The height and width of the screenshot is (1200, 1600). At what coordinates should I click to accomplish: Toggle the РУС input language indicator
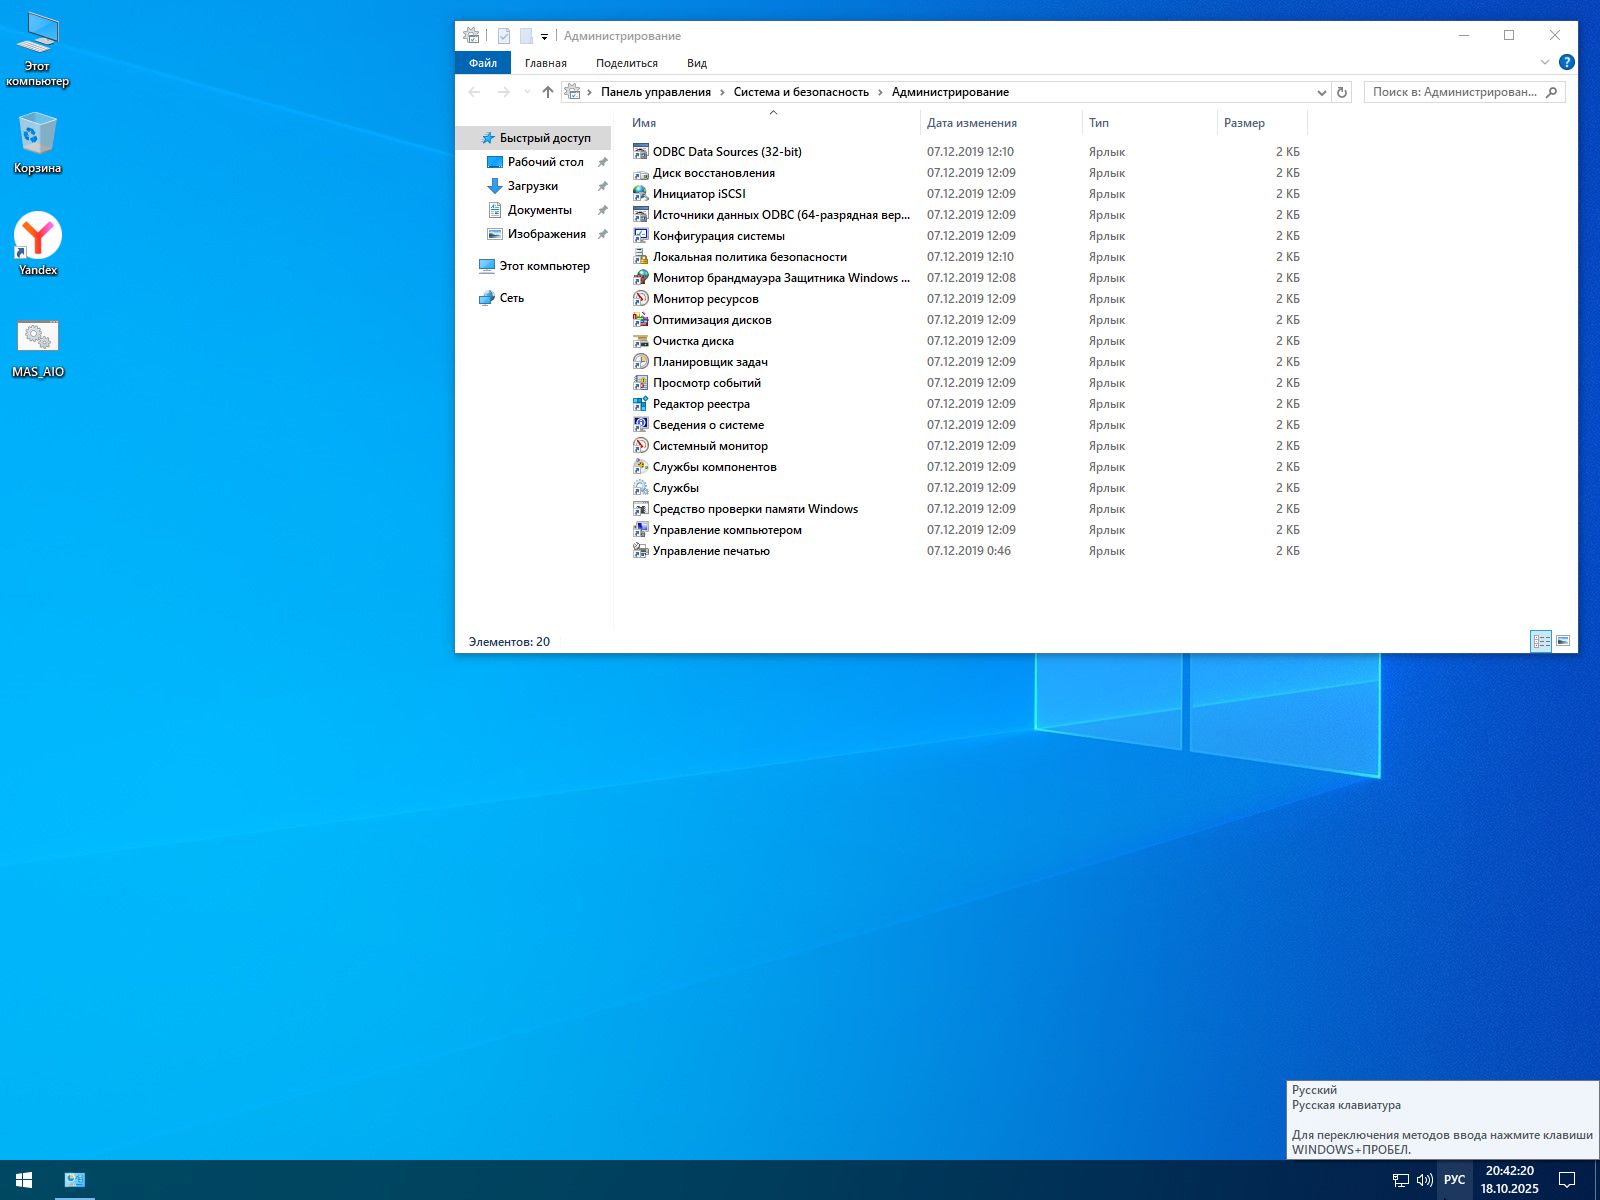(1454, 1180)
